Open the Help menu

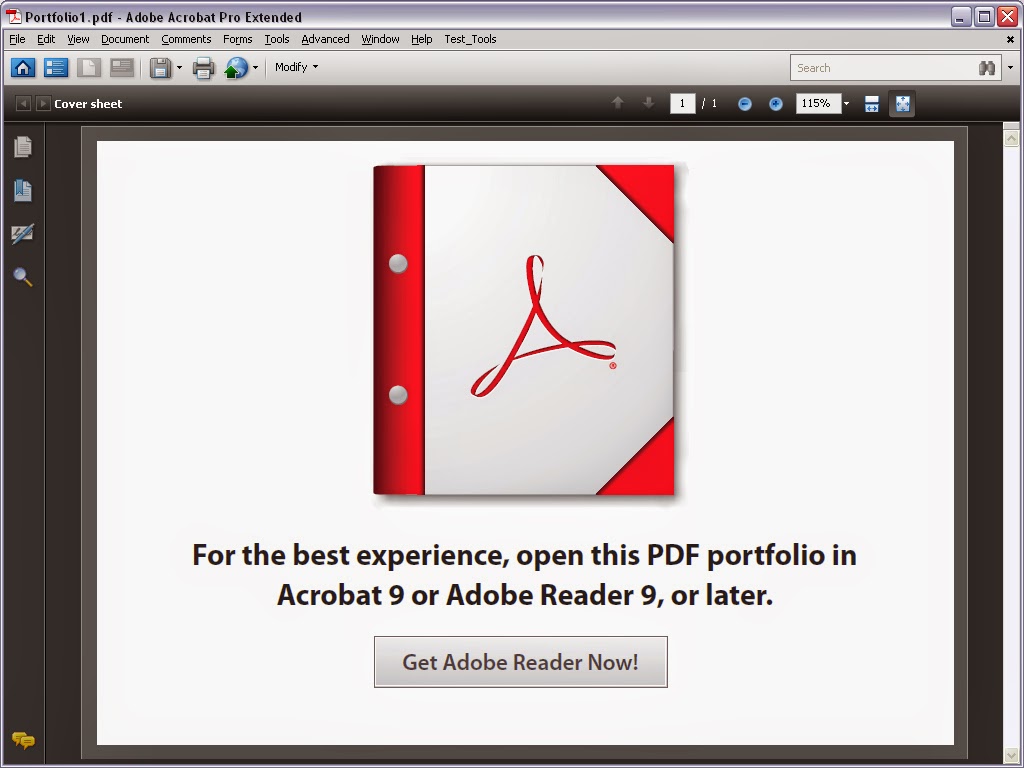pyautogui.click(x=422, y=39)
